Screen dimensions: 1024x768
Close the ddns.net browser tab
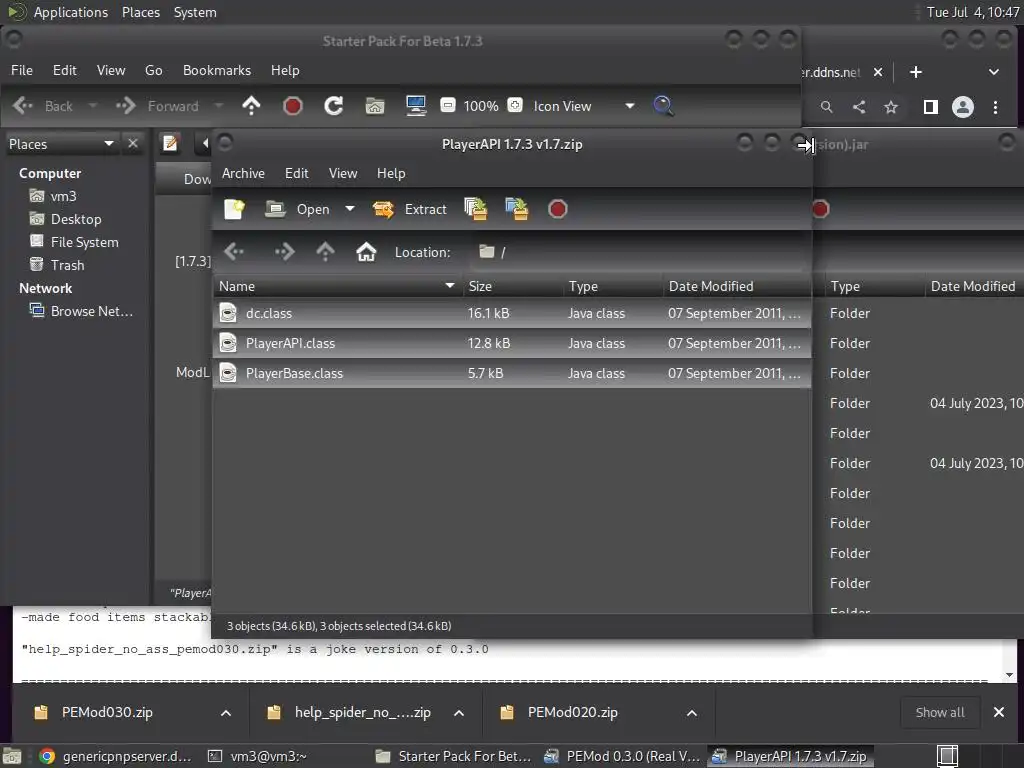(878, 72)
